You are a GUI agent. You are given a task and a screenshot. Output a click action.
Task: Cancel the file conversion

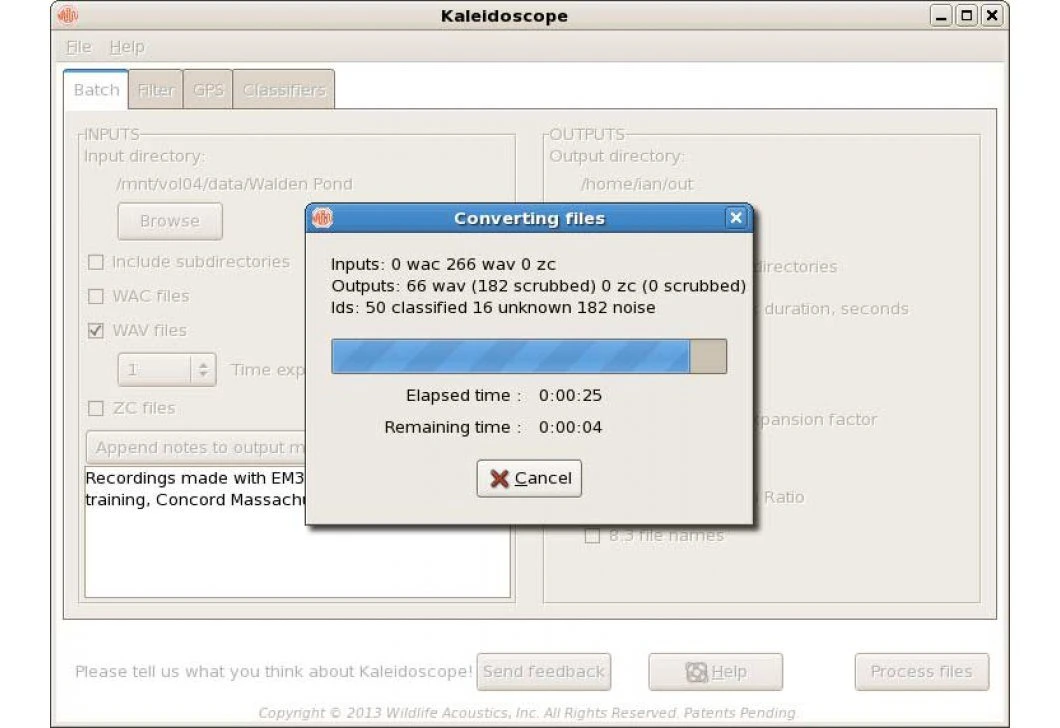[529, 478]
